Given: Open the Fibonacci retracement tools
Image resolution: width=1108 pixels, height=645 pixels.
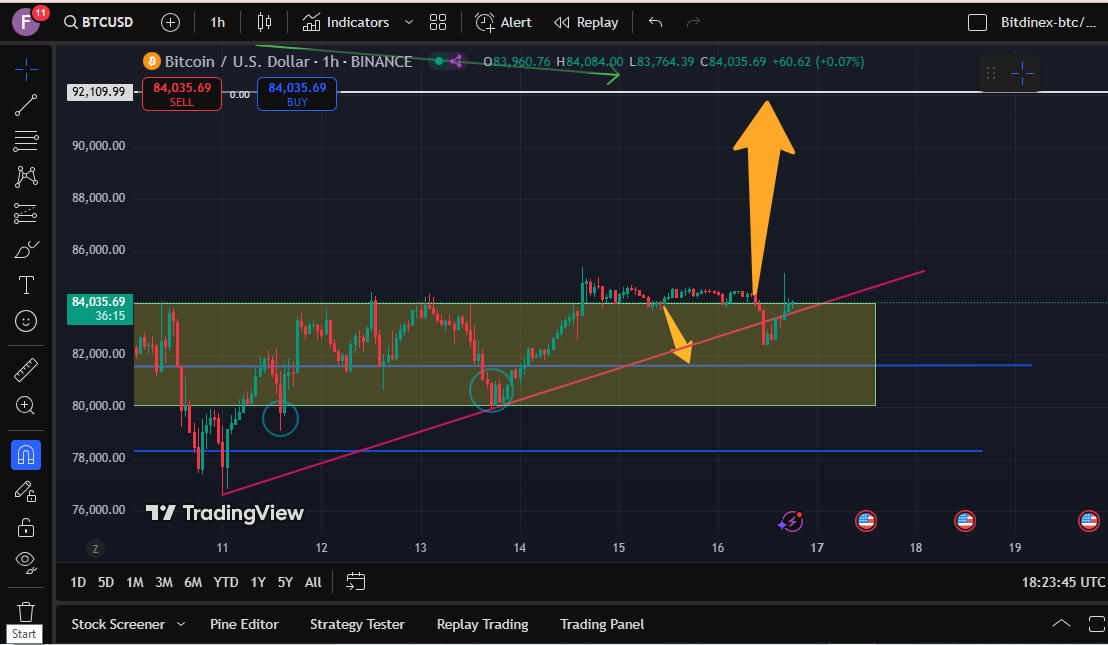Looking at the screenshot, I should [x=26, y=141].
